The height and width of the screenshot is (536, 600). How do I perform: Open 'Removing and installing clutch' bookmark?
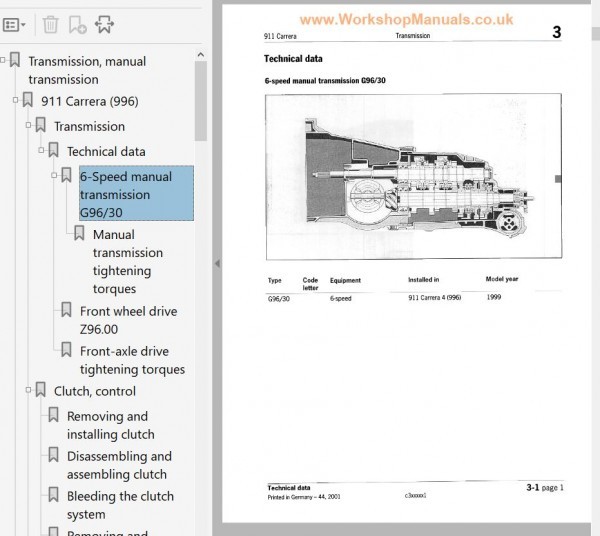tap(111, 425)
